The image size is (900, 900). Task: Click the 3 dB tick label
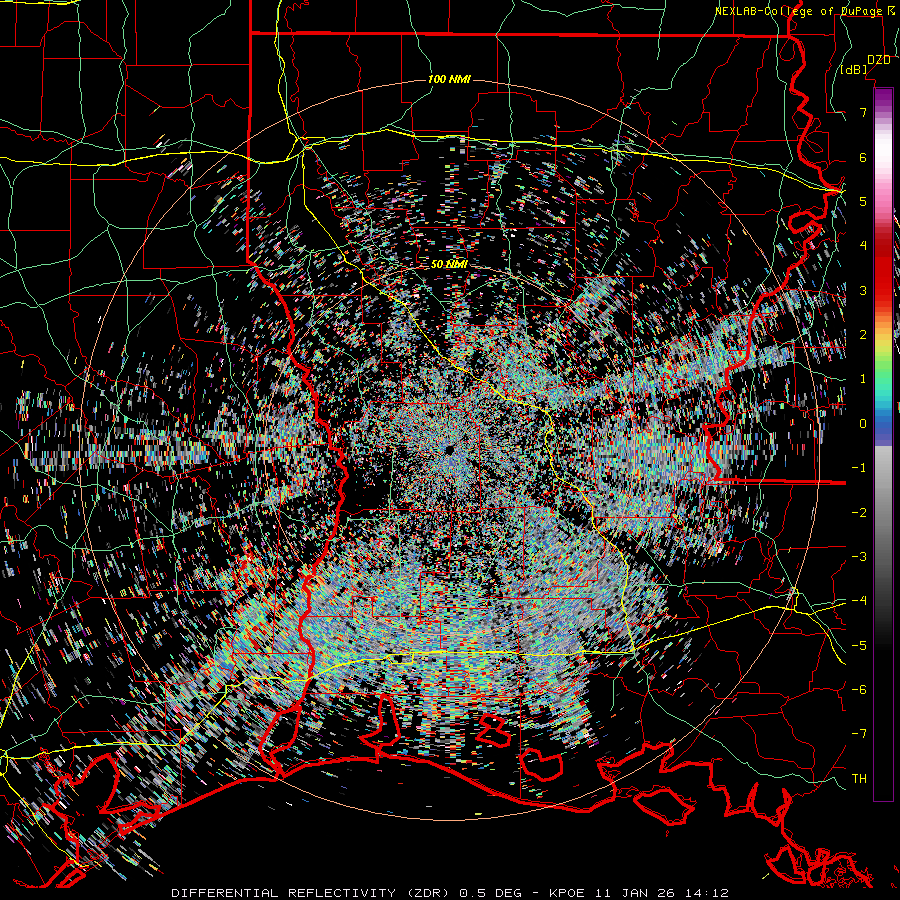point(863,290)
